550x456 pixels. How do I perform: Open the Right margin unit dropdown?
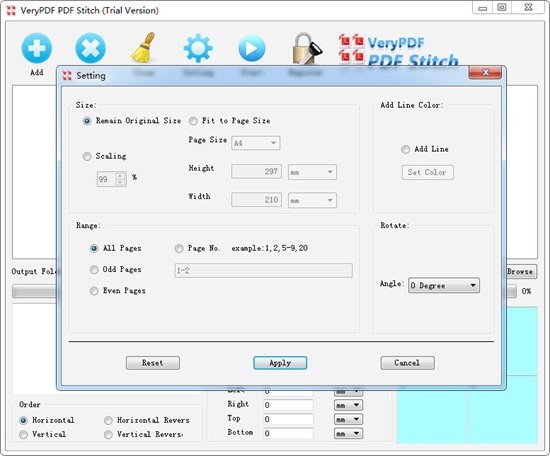pos(348,405)
